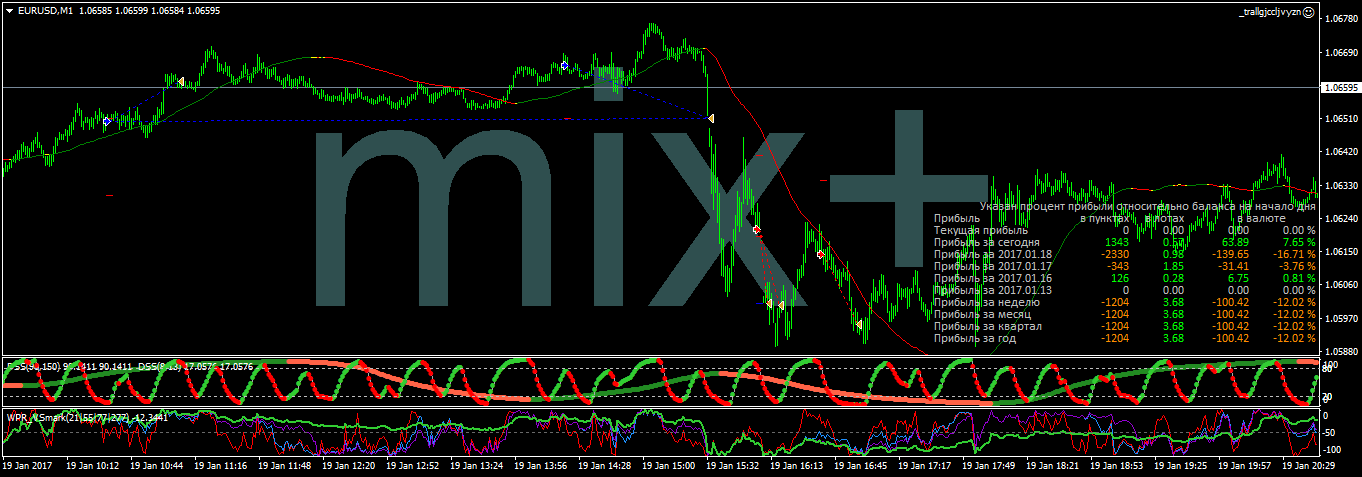Click the 1.06510 price scale label
Screen dimensions: 1362x477
tap(1341, 119)
